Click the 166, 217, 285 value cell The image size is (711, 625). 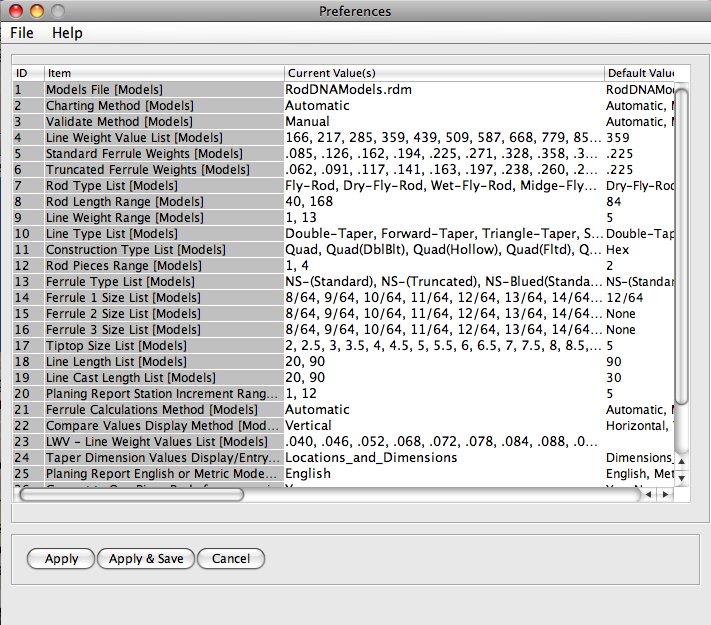[444, 137]
